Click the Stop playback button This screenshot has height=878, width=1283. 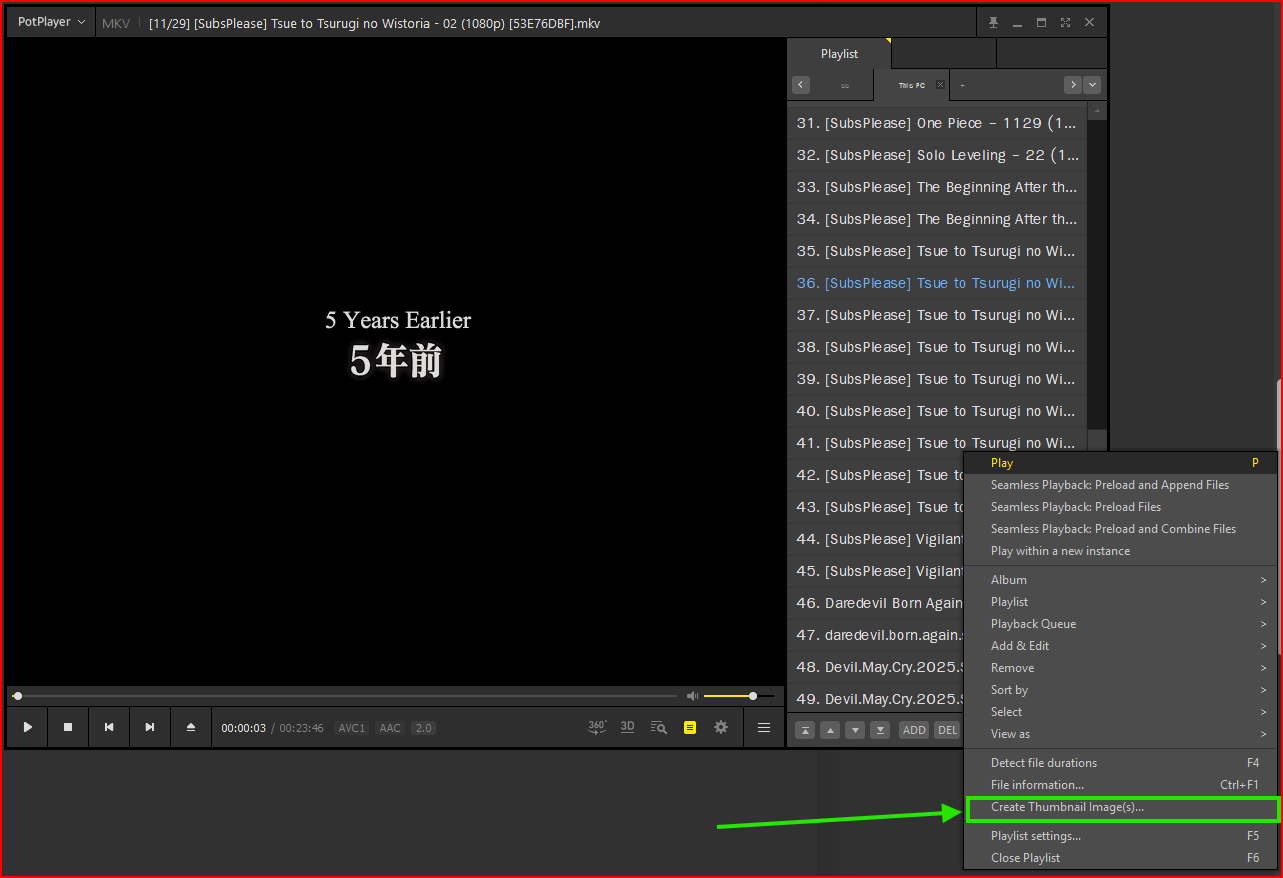coord(68,727)
